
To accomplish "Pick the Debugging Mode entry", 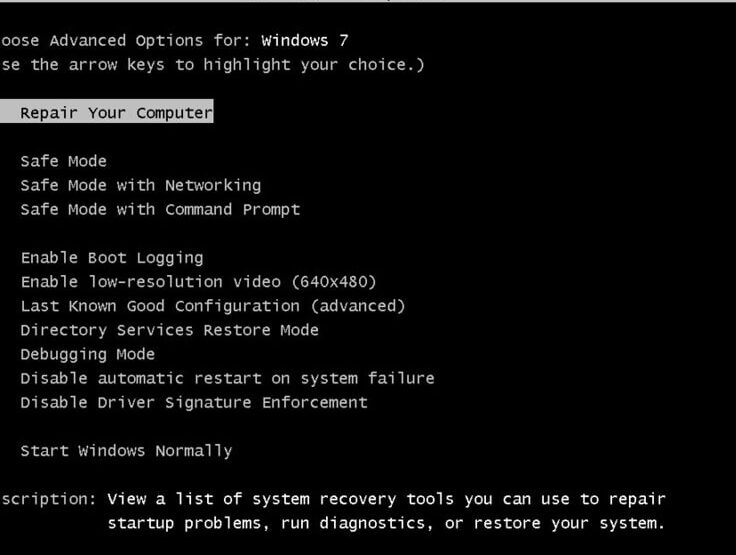I will [87, 355].
